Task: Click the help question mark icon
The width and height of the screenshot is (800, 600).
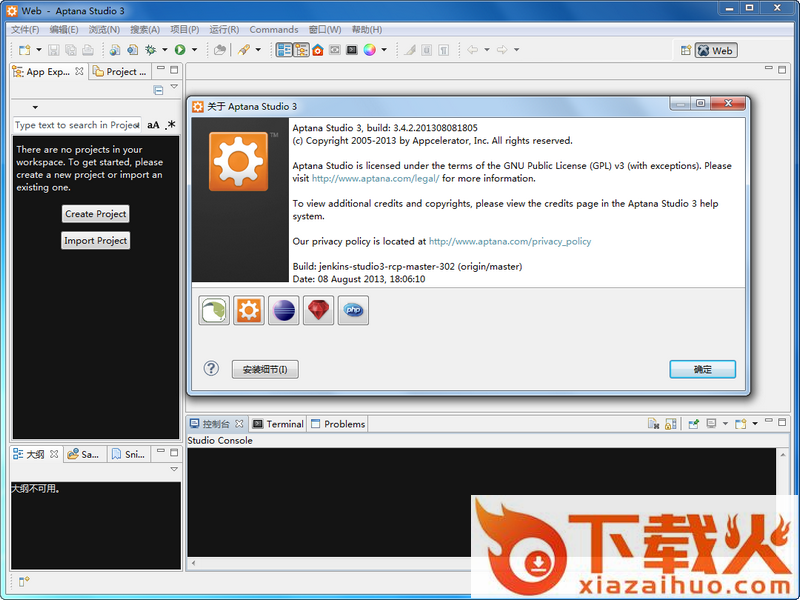Action: [211, 368]
